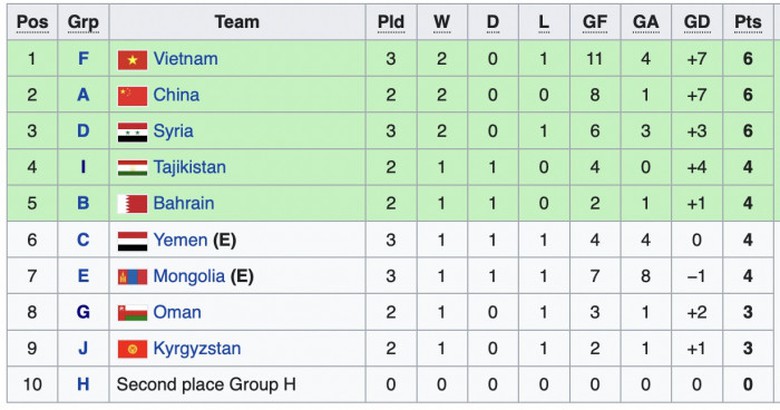Click the Yemen (E) eliminated marker

pos(225,240)
